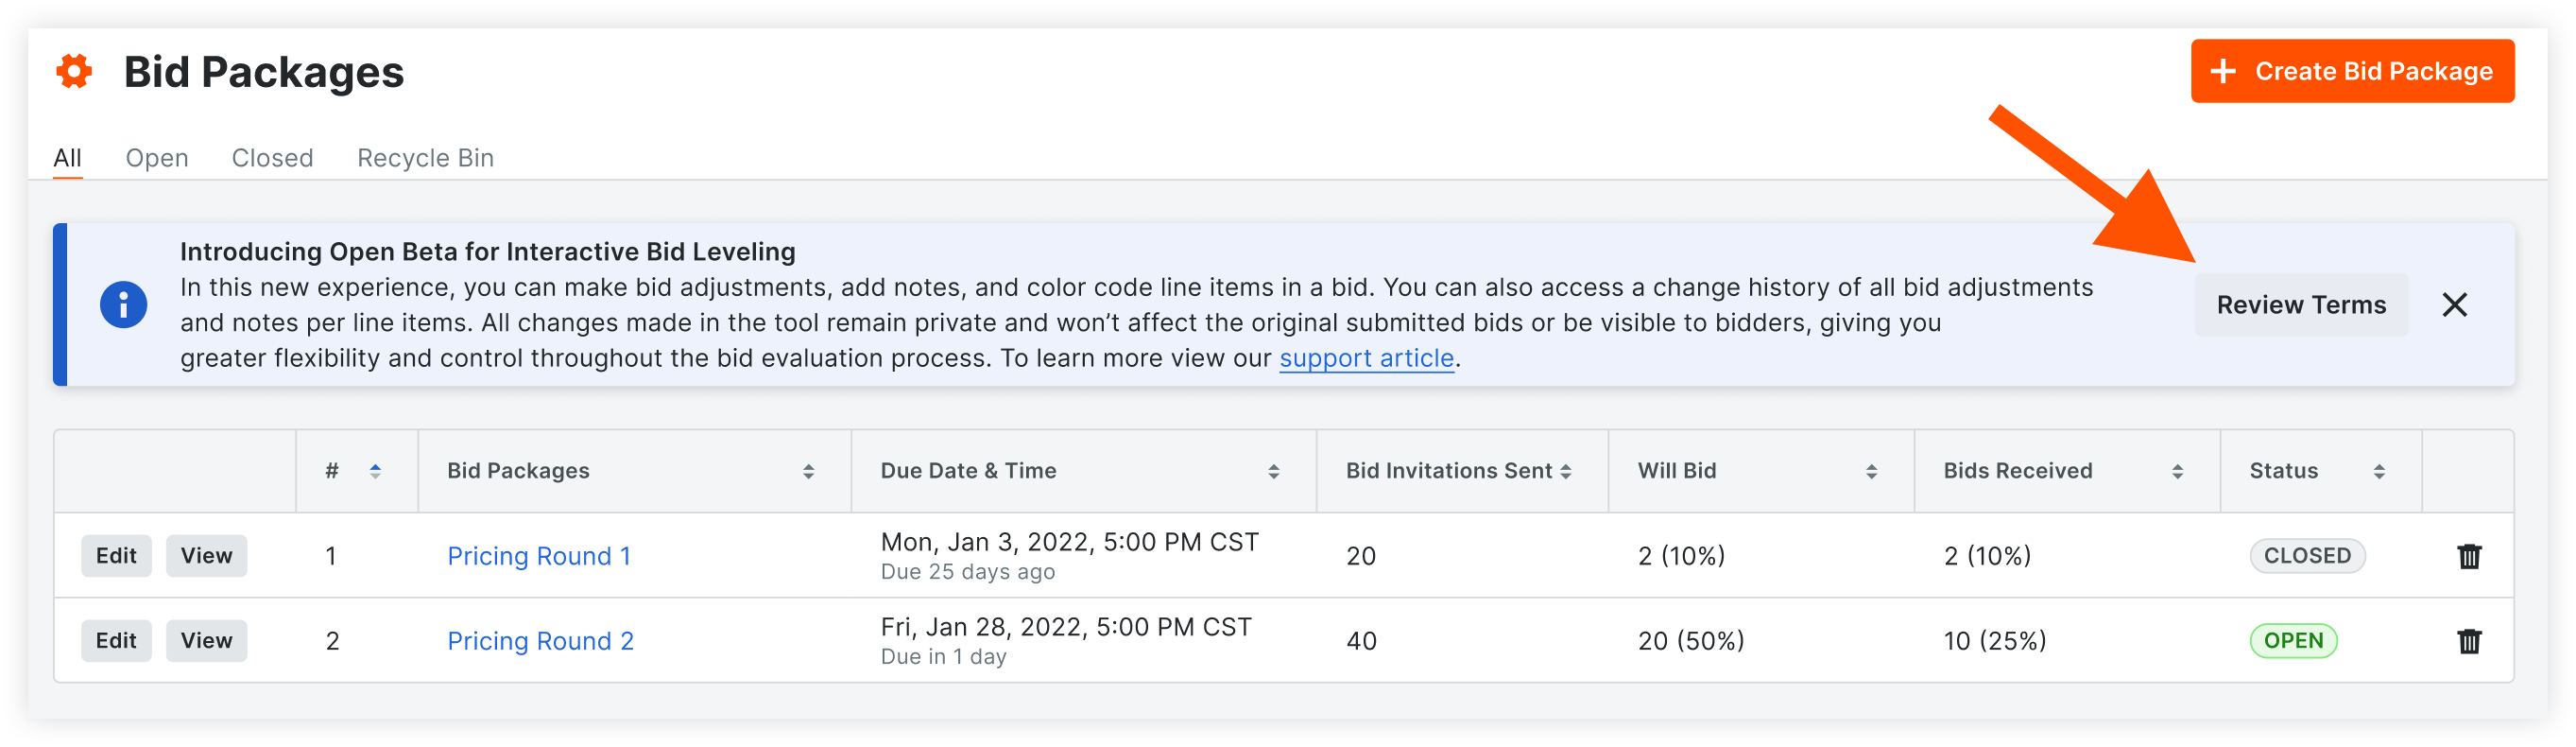Sort the Bids Received column
This screenshot has height=747, width=2576.
[2177, 471]
